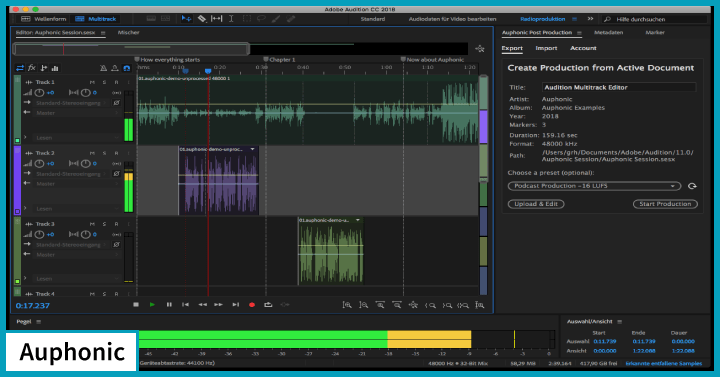The height and width of the screenshot is (377, 720).
Task: Click the Track 1 volume knob
Action: point(39,93)
